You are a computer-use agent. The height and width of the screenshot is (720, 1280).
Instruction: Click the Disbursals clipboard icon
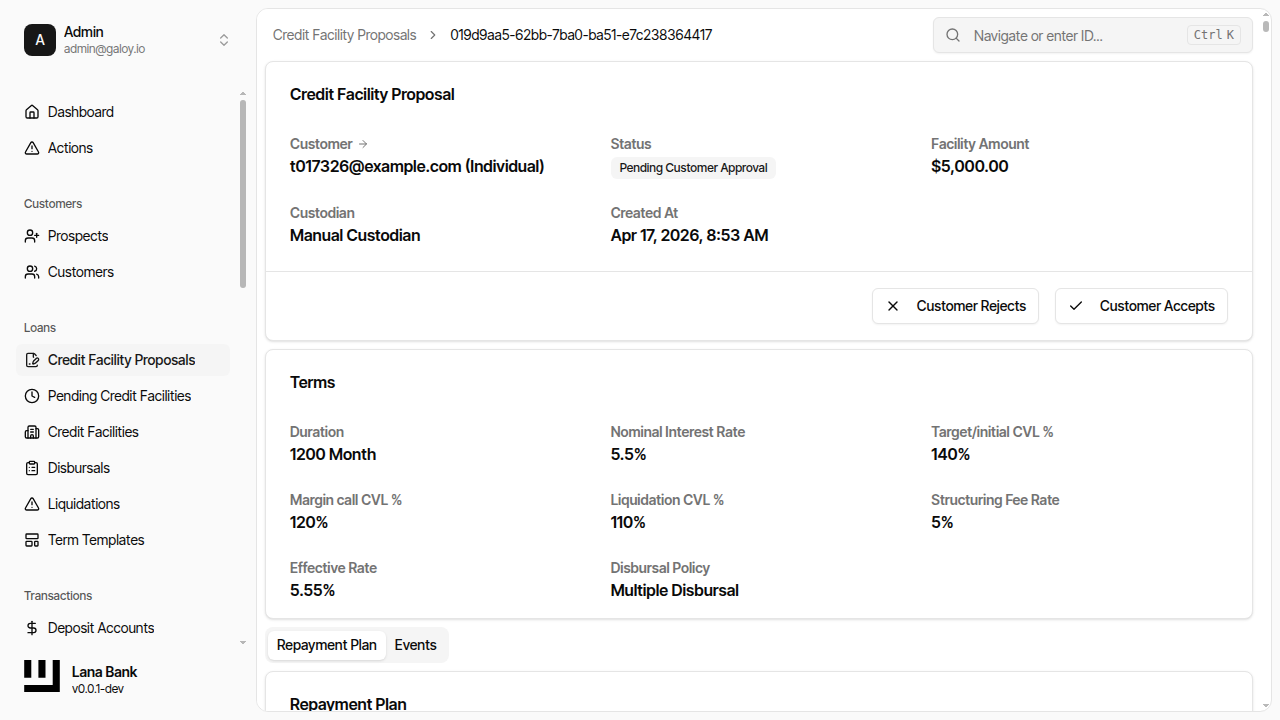click(x=32, y=468)
